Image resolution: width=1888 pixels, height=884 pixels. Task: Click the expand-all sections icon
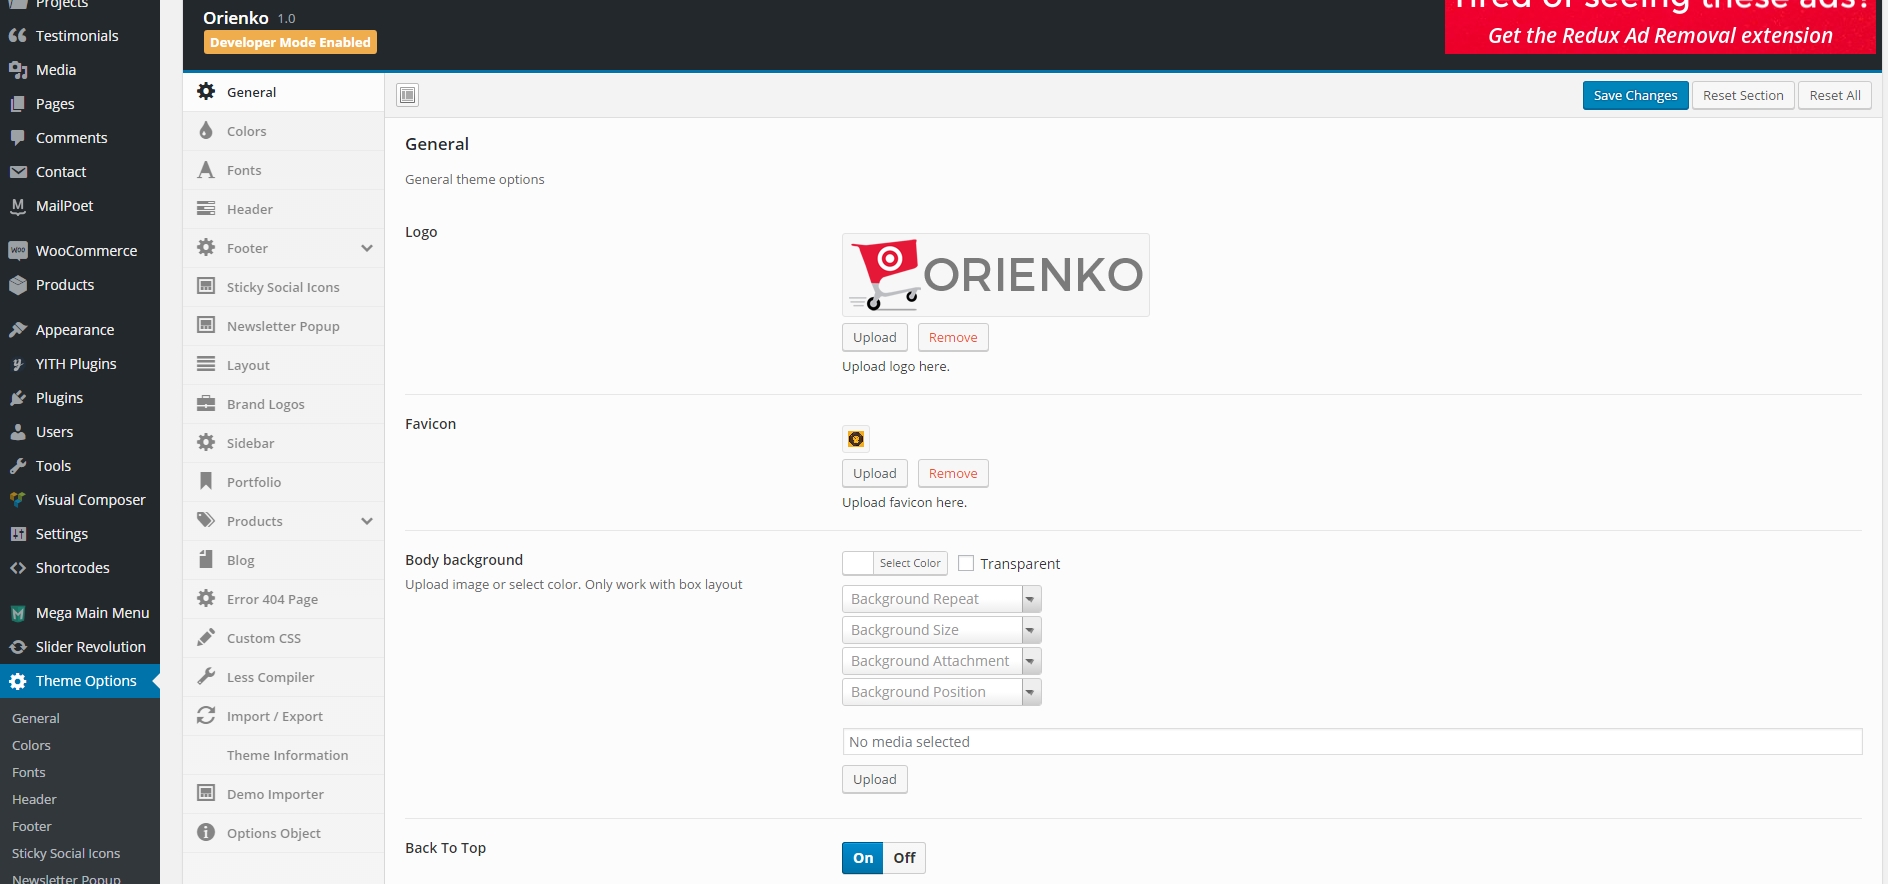click(407, 95)
